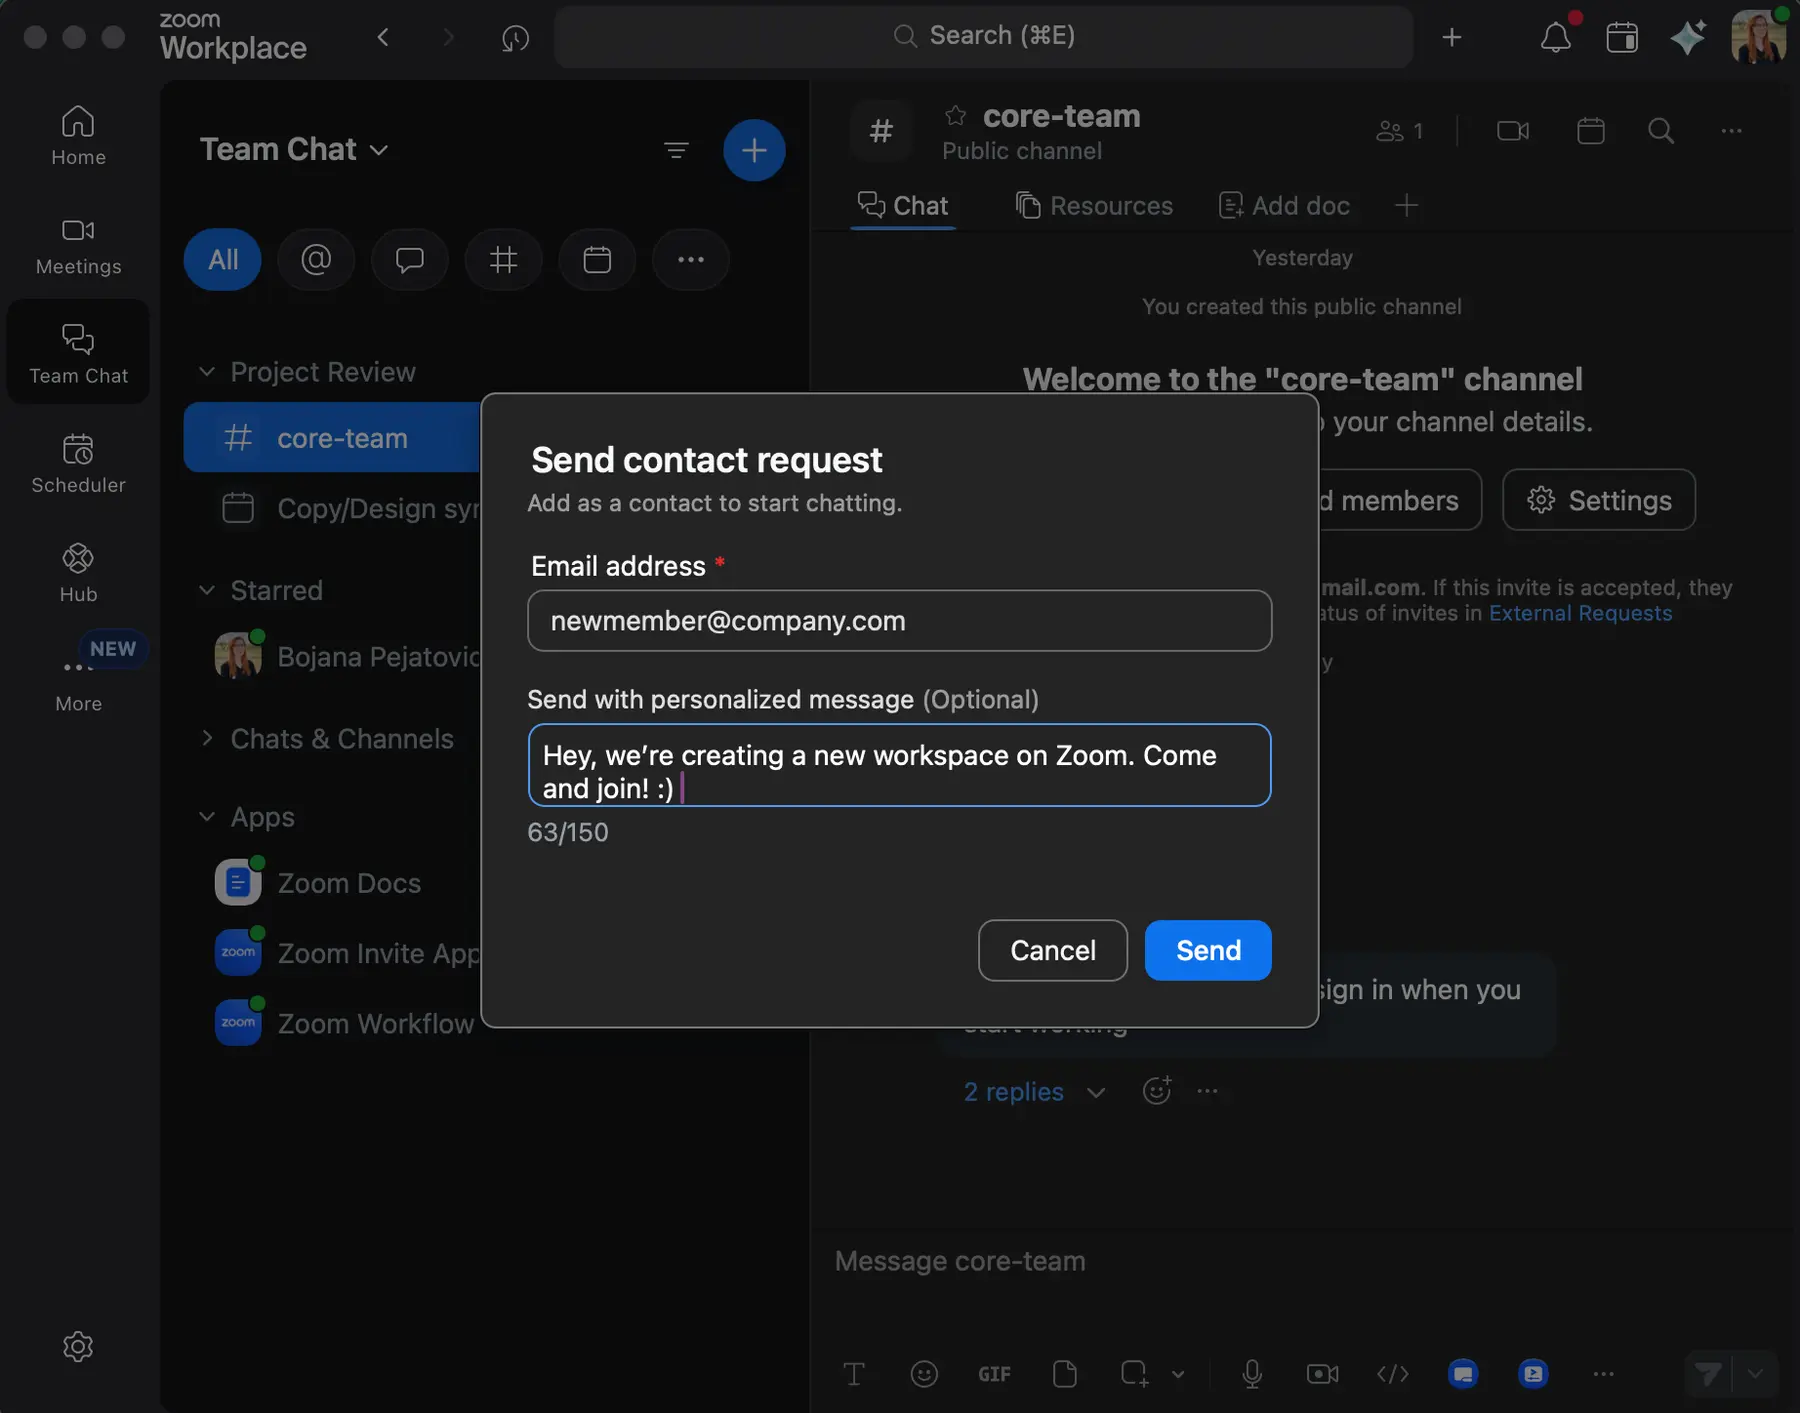The image size is (1800, 1413).
Task: Open the Zoom Invite App
Action: pyautogui.click(x=347, y=953)
